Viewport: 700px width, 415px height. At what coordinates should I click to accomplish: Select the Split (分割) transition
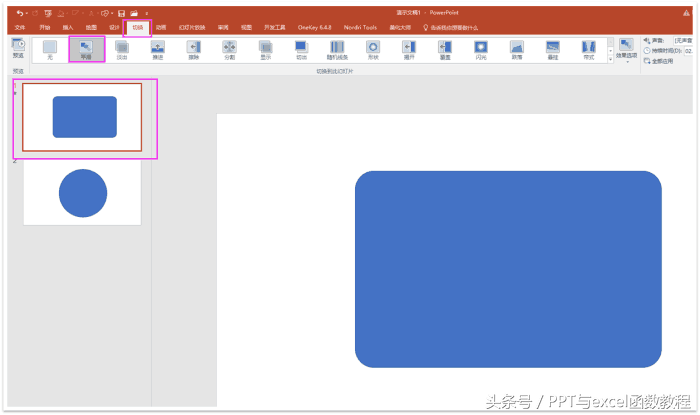(229, 50)
